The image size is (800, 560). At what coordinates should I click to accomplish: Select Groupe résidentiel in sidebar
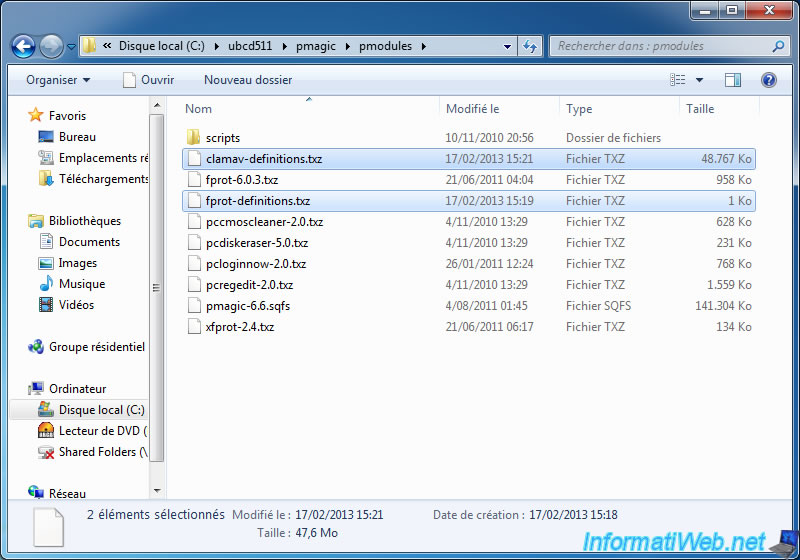(x=97, y=347)
